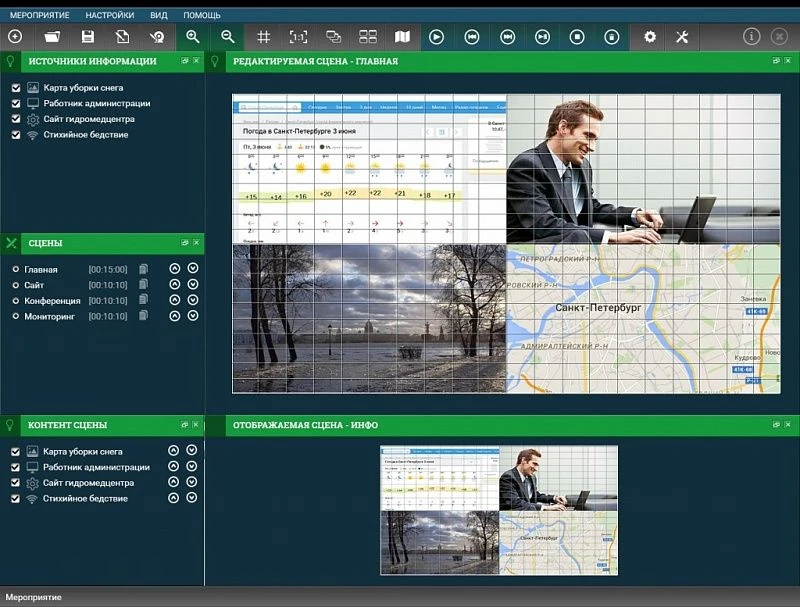Screen dimensions: 800x607
Task: Select the 1:1 zoom icon in the toolbar
Action: pyautogui.click(x=299, y=35)
